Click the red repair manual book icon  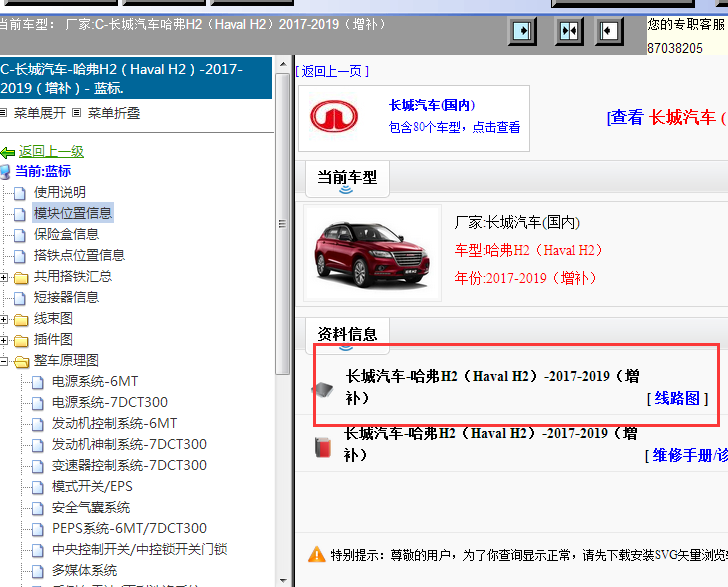pyautogui.click(x=323, y=447)
